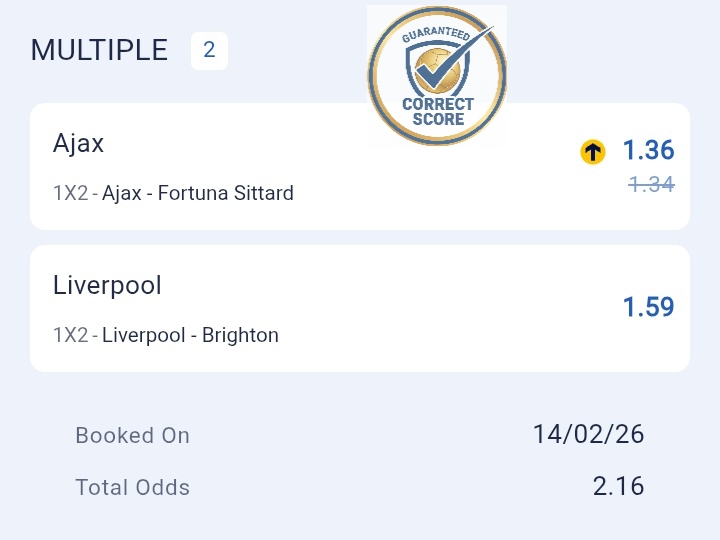
Task: Click the Liverpool odds 1.59
Action: coord(648,306)
